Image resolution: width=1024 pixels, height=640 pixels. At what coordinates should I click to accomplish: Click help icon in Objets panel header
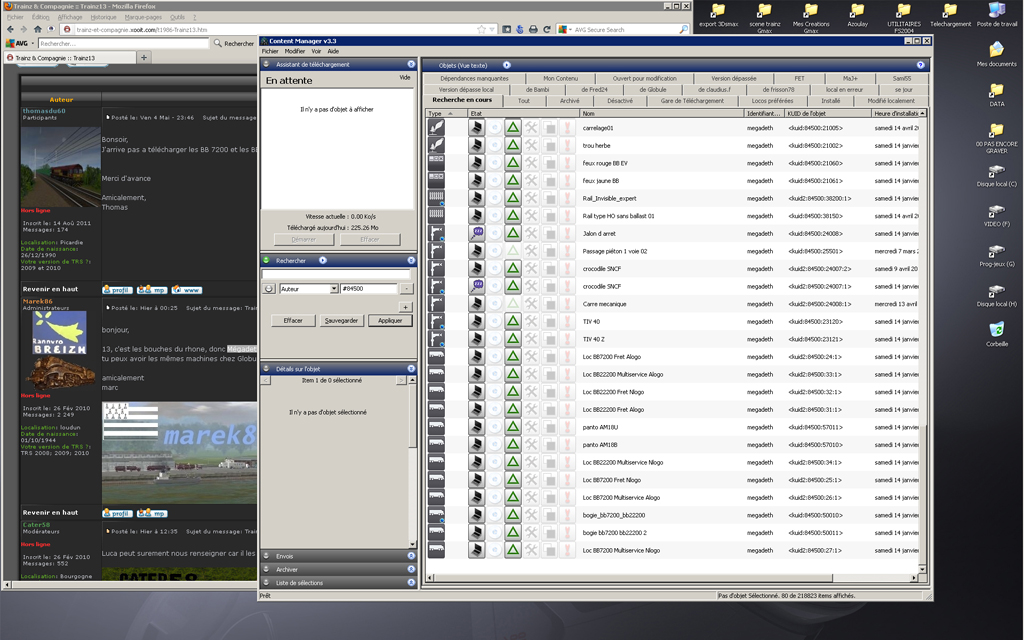coord(920,65)
